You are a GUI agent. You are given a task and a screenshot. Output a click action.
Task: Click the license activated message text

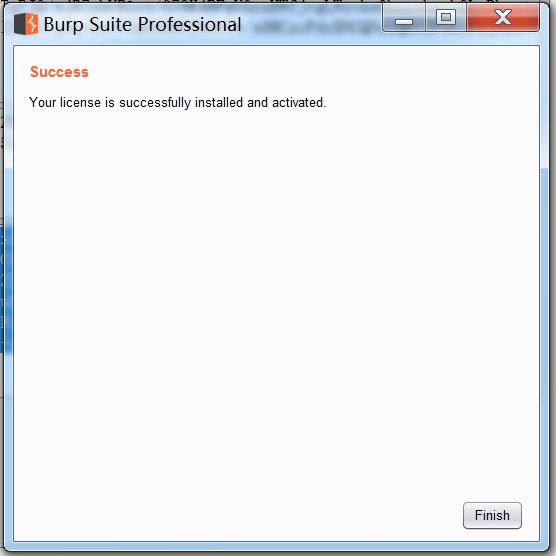click(x=177, y=103)
